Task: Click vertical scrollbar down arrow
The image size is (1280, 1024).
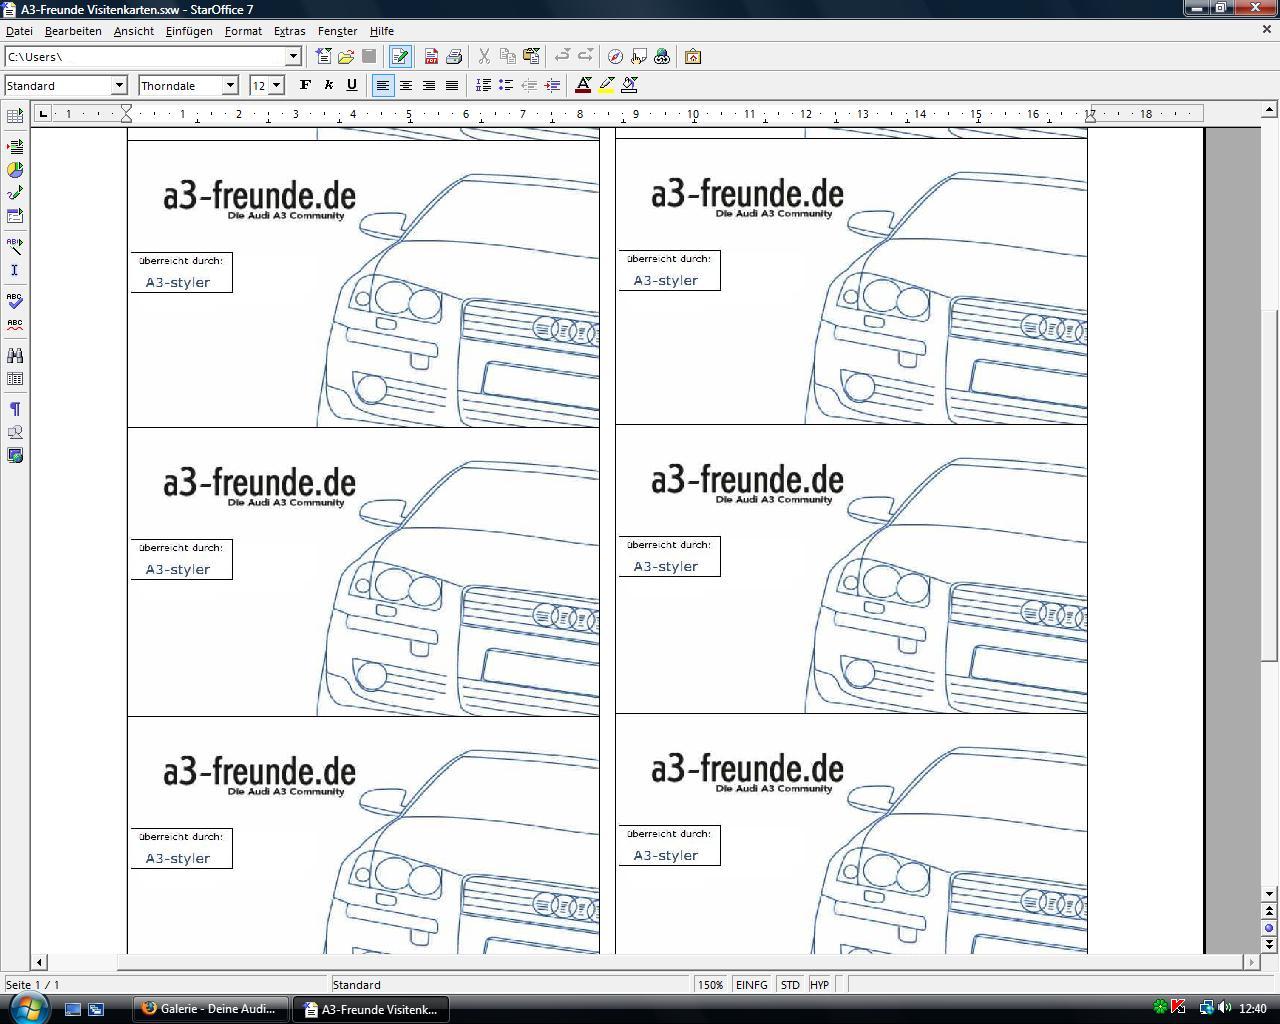Action: tap(1269, 894)
